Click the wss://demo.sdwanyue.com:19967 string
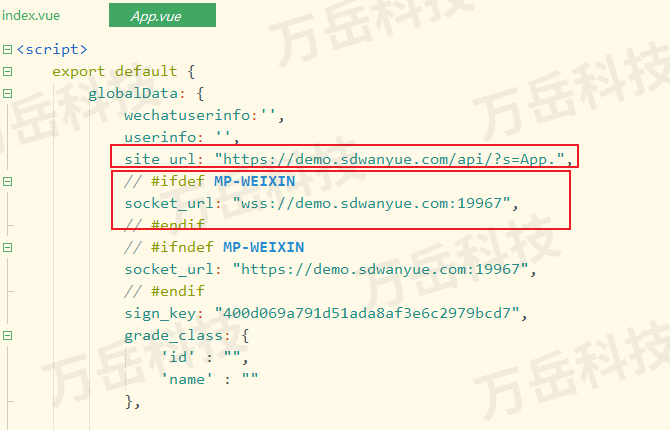Image resolution: width=670 pixels, height=430 pixels. (372, 203)
